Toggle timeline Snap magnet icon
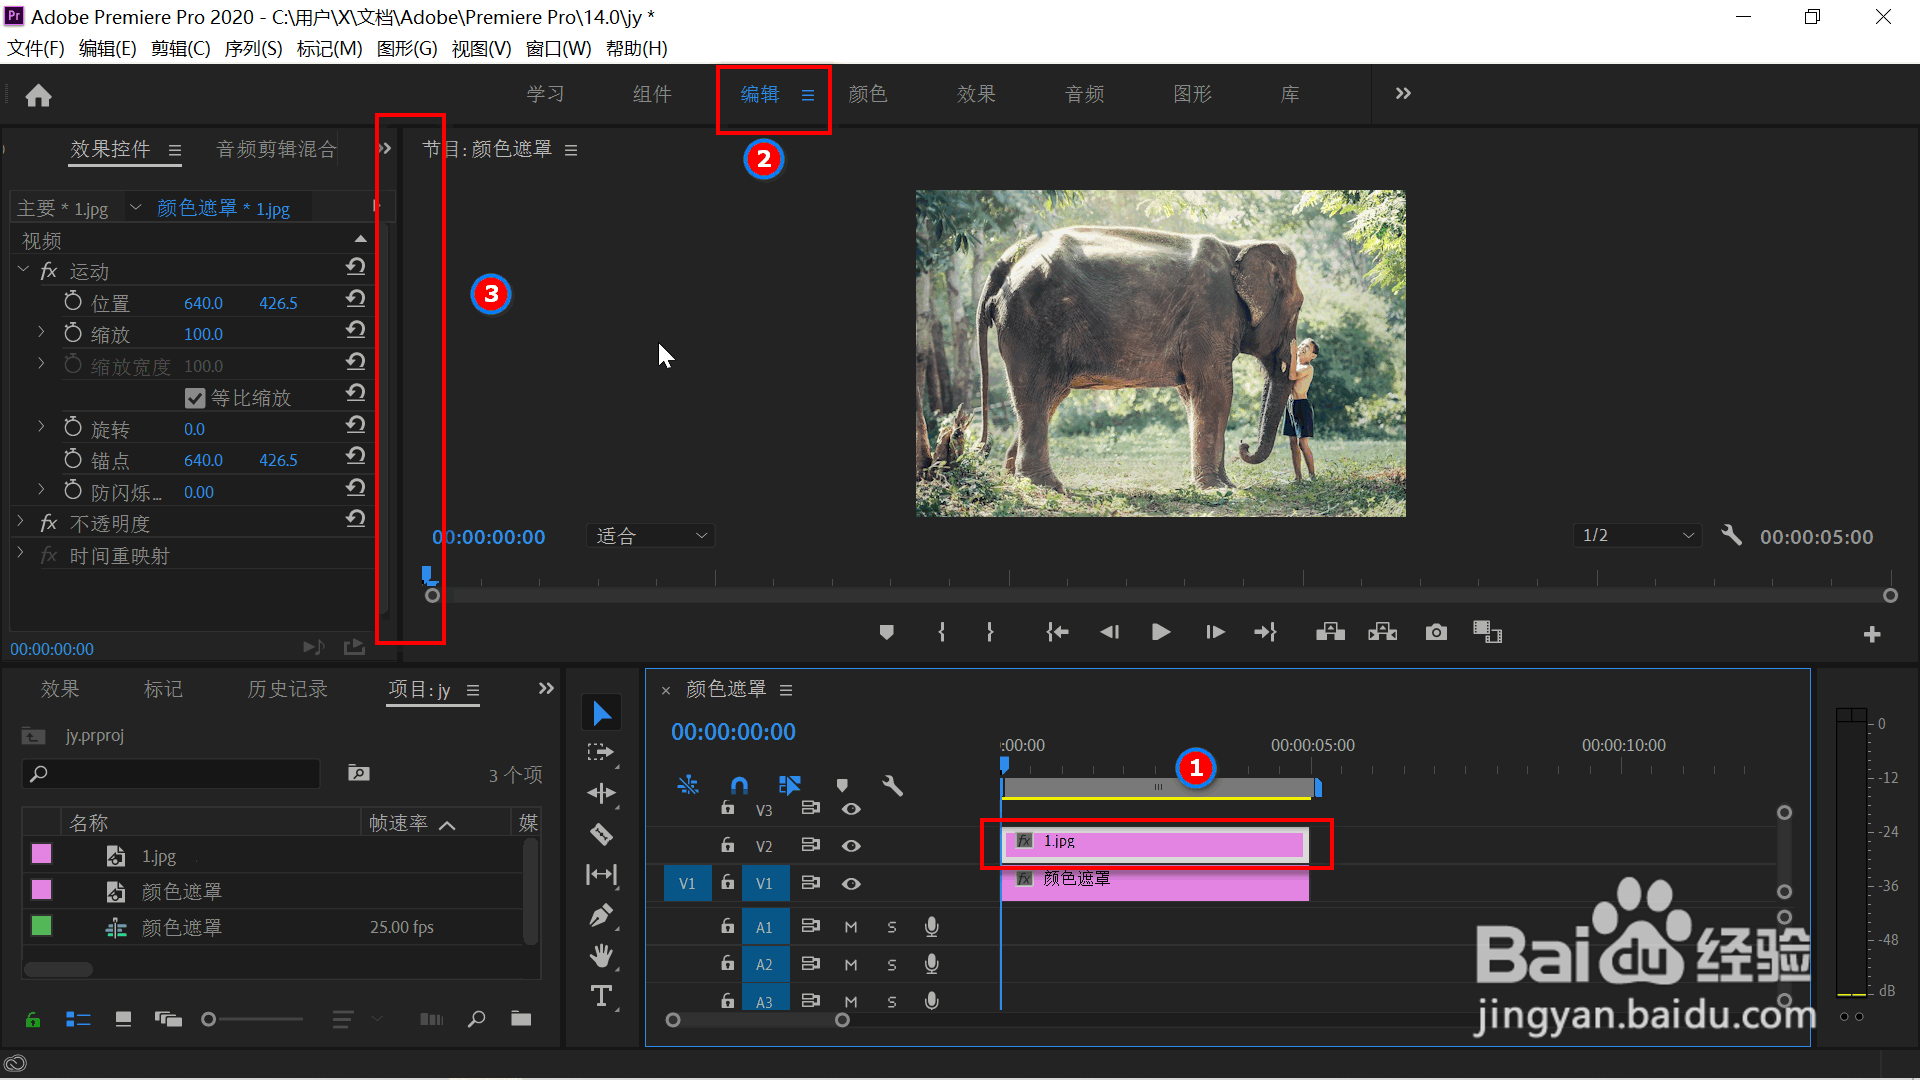The image size is (1920, 1080). point(739,785)
